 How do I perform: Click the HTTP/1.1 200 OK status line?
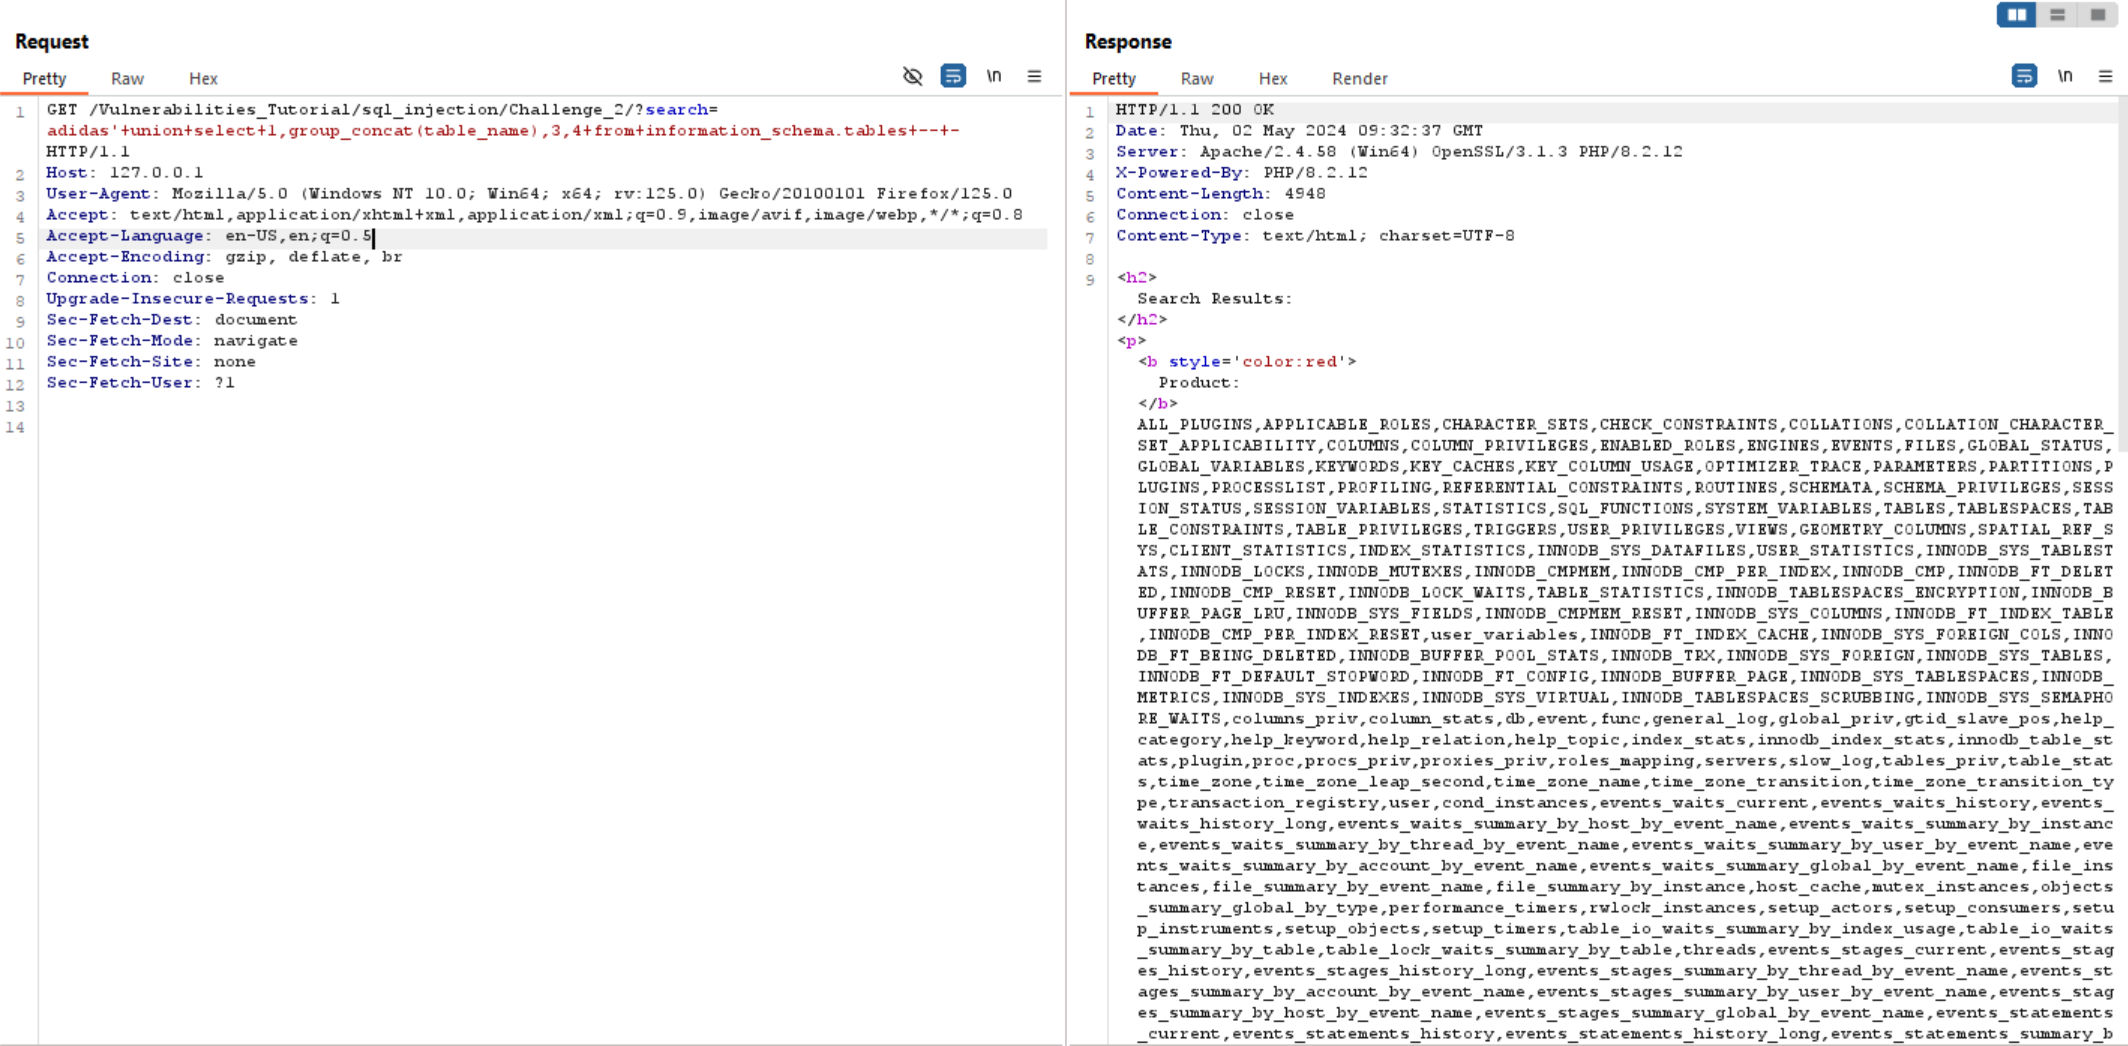coord(1195,110)
